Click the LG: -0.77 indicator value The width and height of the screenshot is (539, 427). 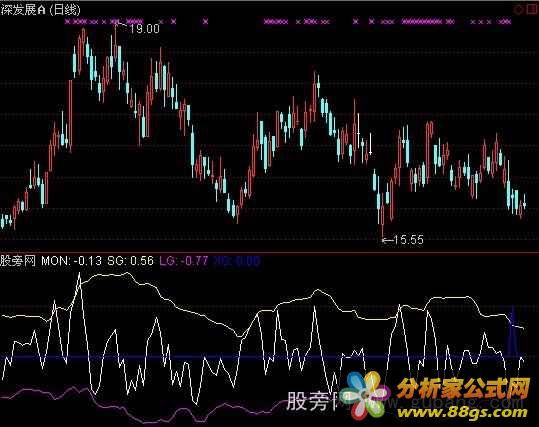pos(184,261)
